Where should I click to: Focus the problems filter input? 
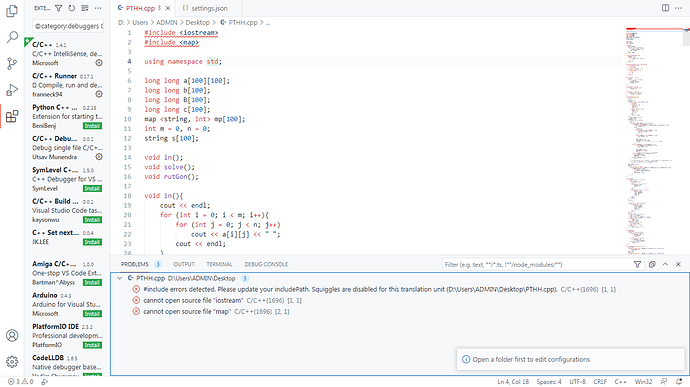(x=537, y=264)
